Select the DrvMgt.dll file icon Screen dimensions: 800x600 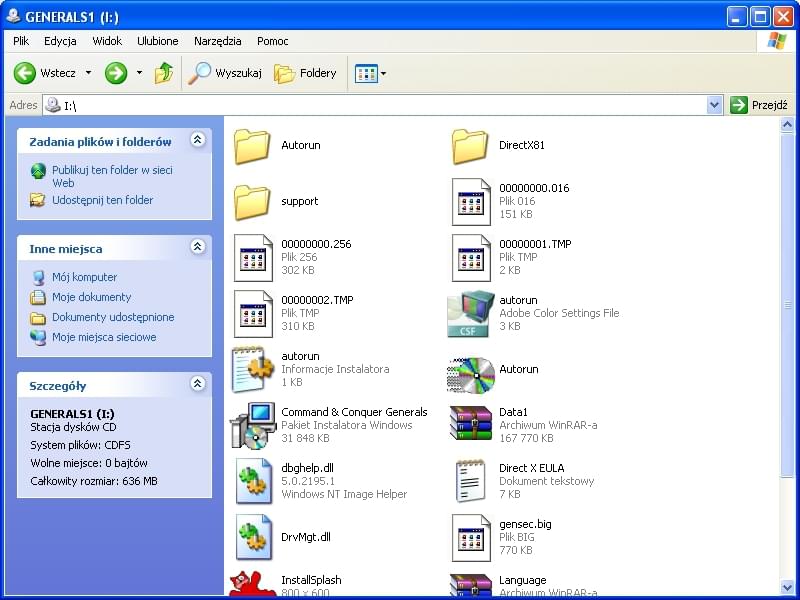[254, 537]
